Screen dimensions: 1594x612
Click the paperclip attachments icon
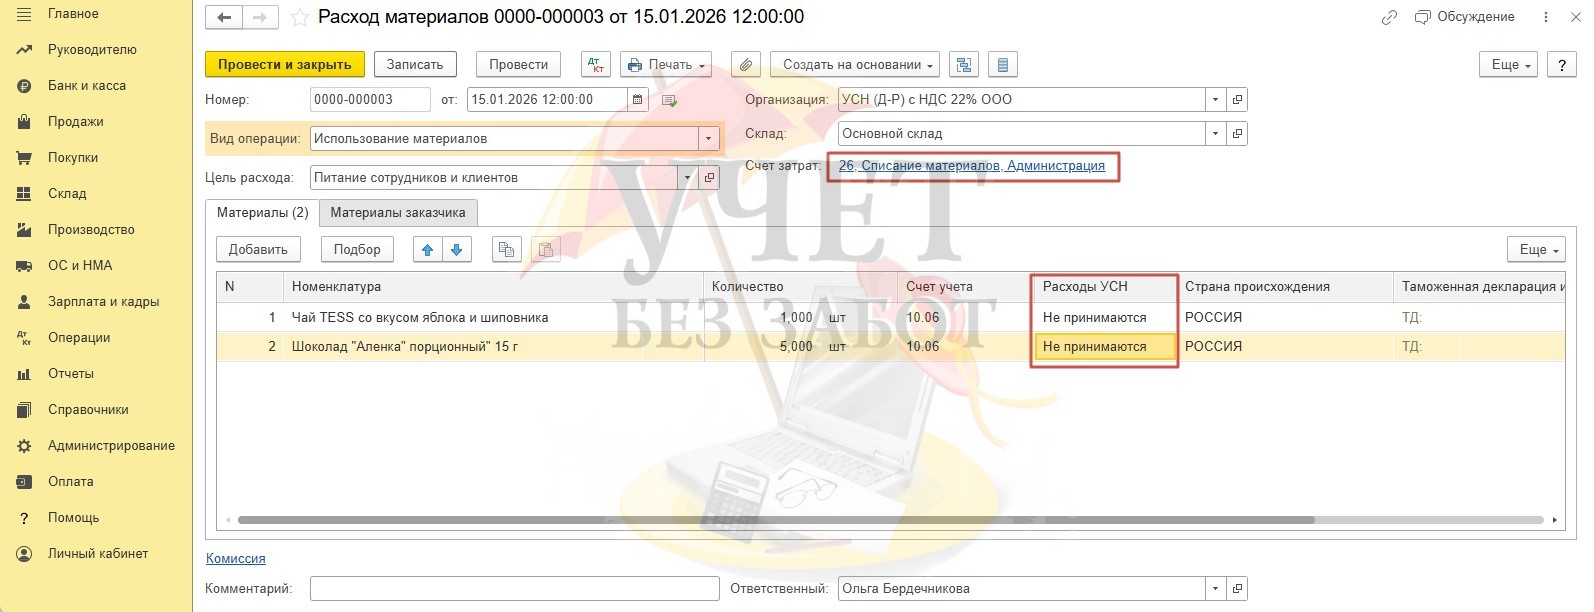746,65
